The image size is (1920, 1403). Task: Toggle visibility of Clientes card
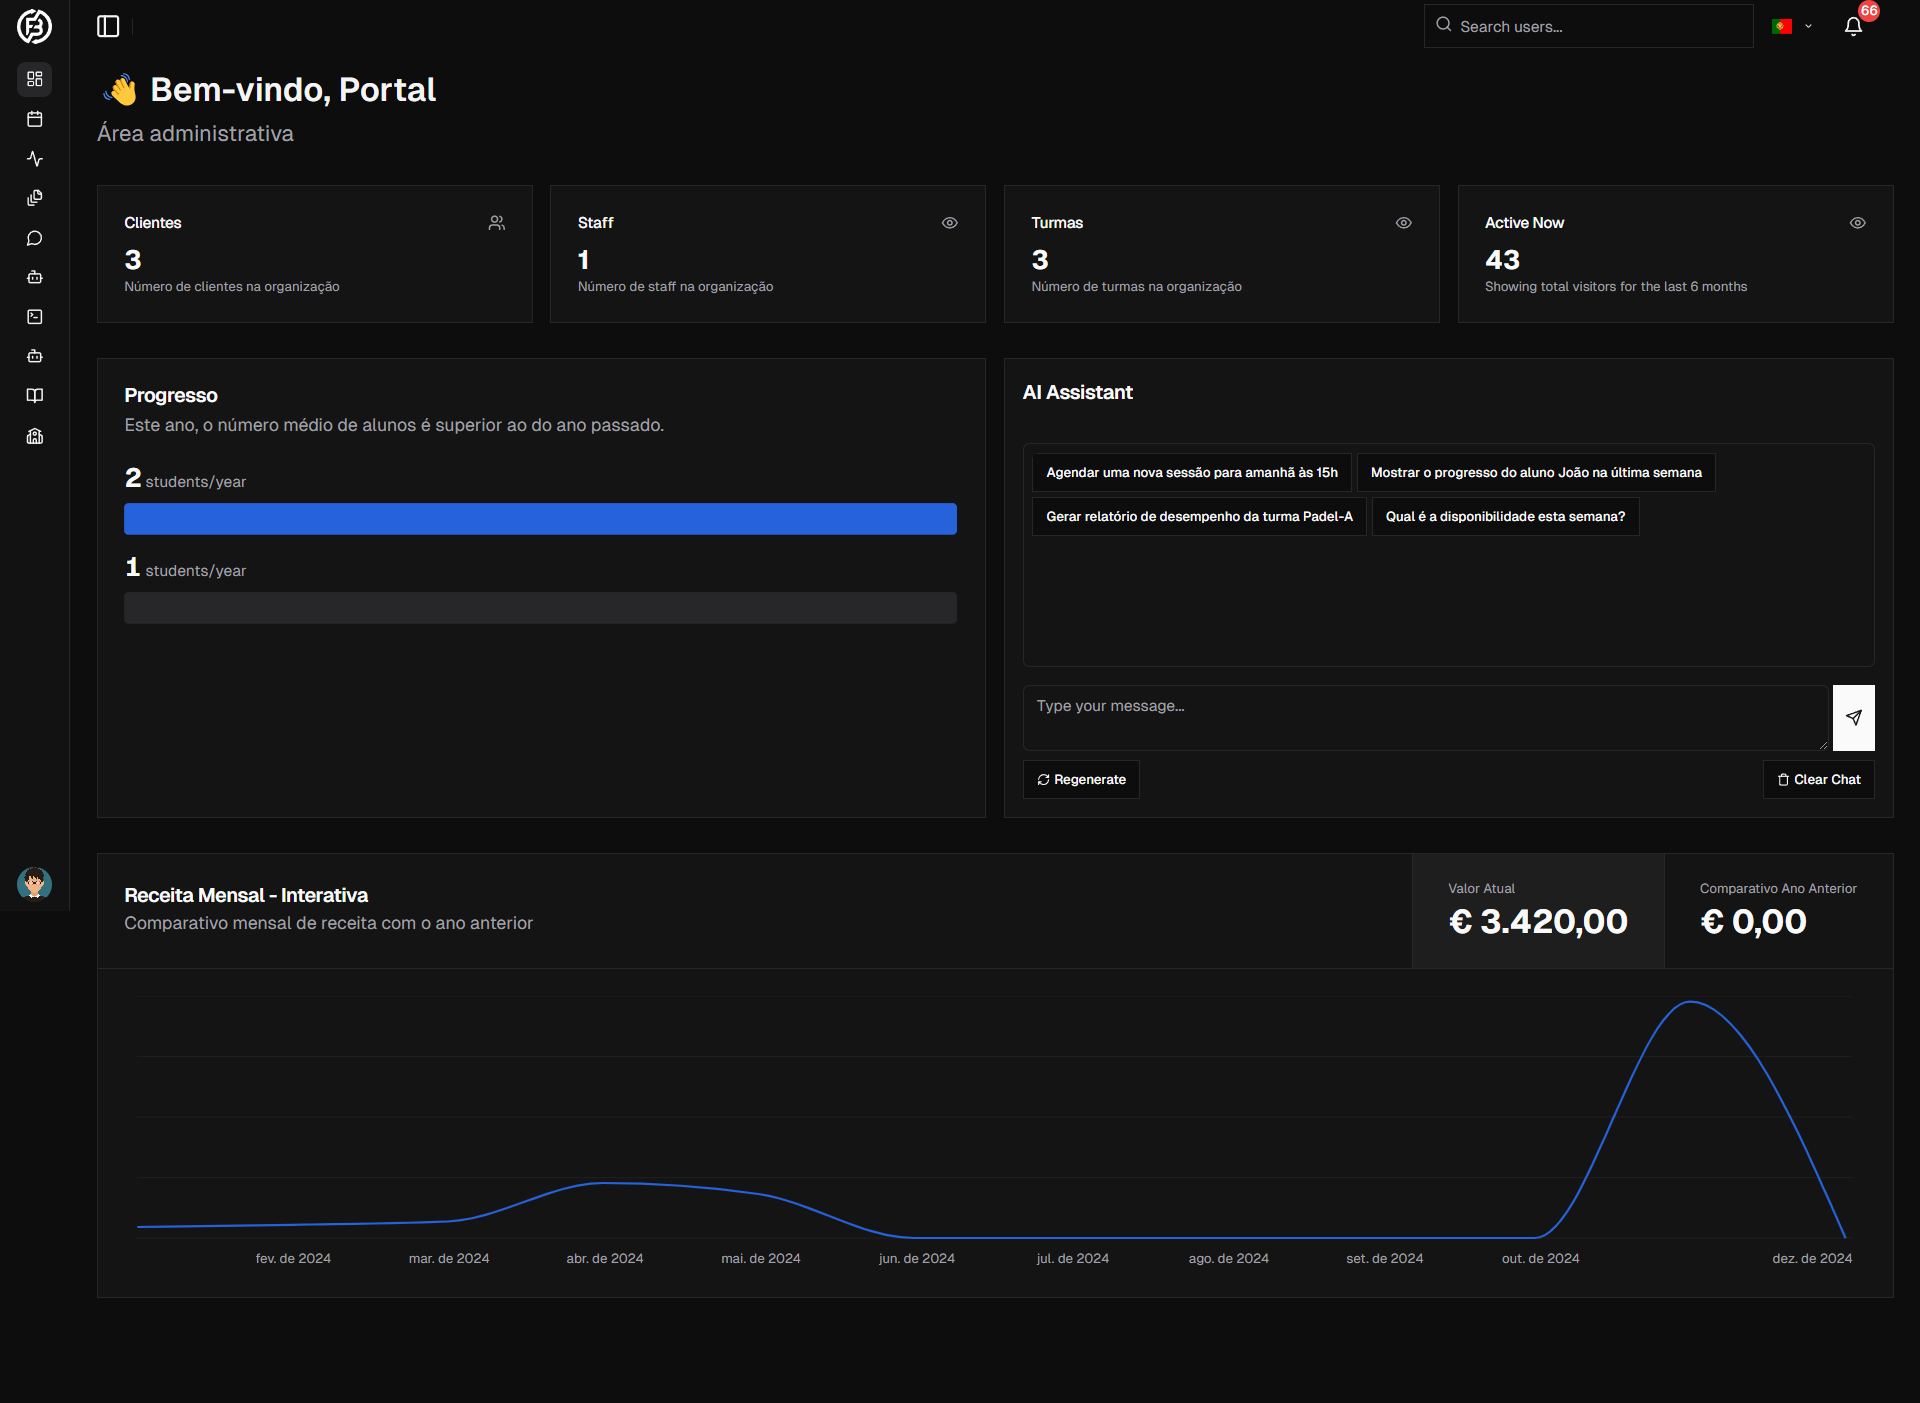(x=496, y=222)
